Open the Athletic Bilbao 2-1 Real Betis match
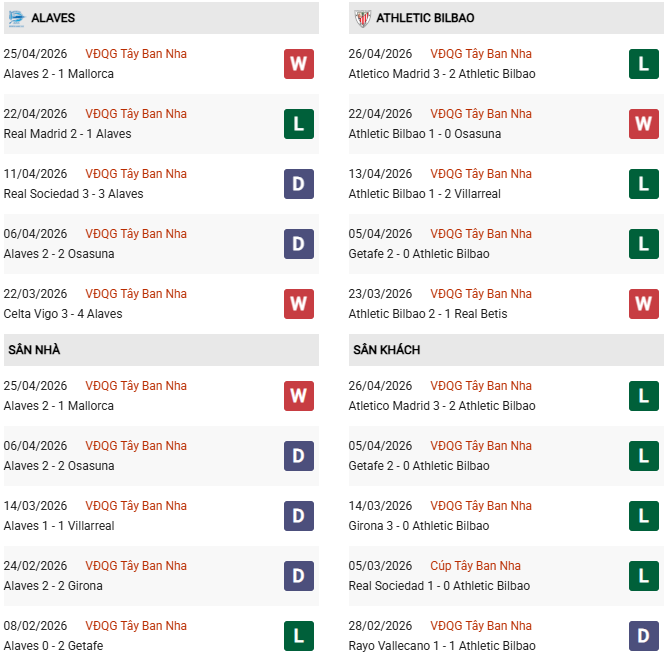The image size is (666, 660). pos(428,314)
